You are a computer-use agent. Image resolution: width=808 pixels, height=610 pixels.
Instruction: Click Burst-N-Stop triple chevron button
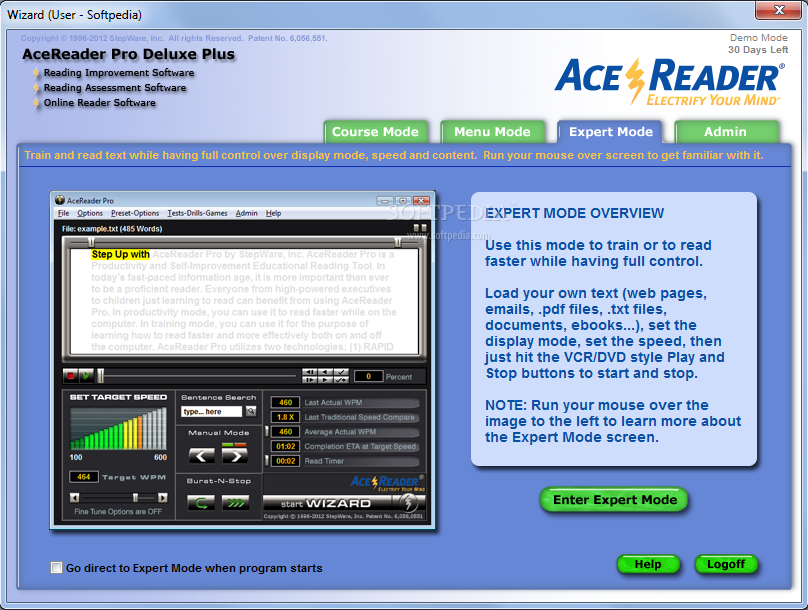[235, 502]
